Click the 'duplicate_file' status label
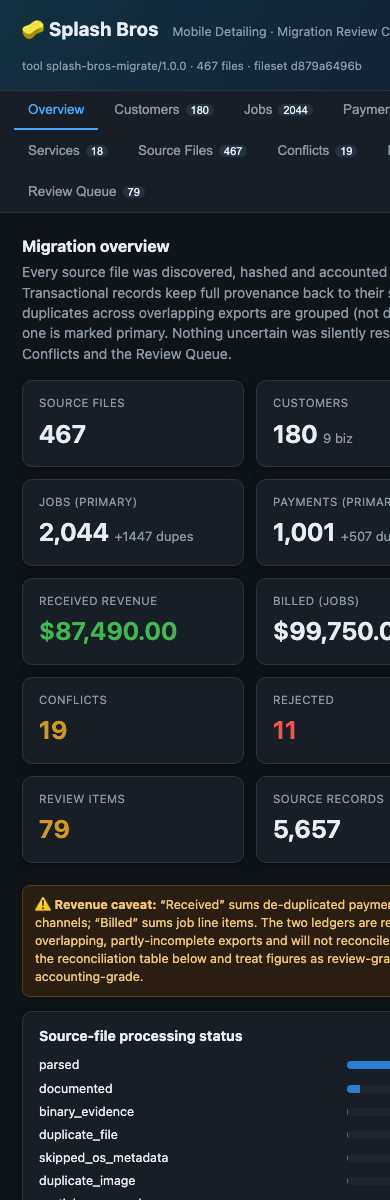The width and height of the screenshot is (390, 1200). (x=79, y=1134)
